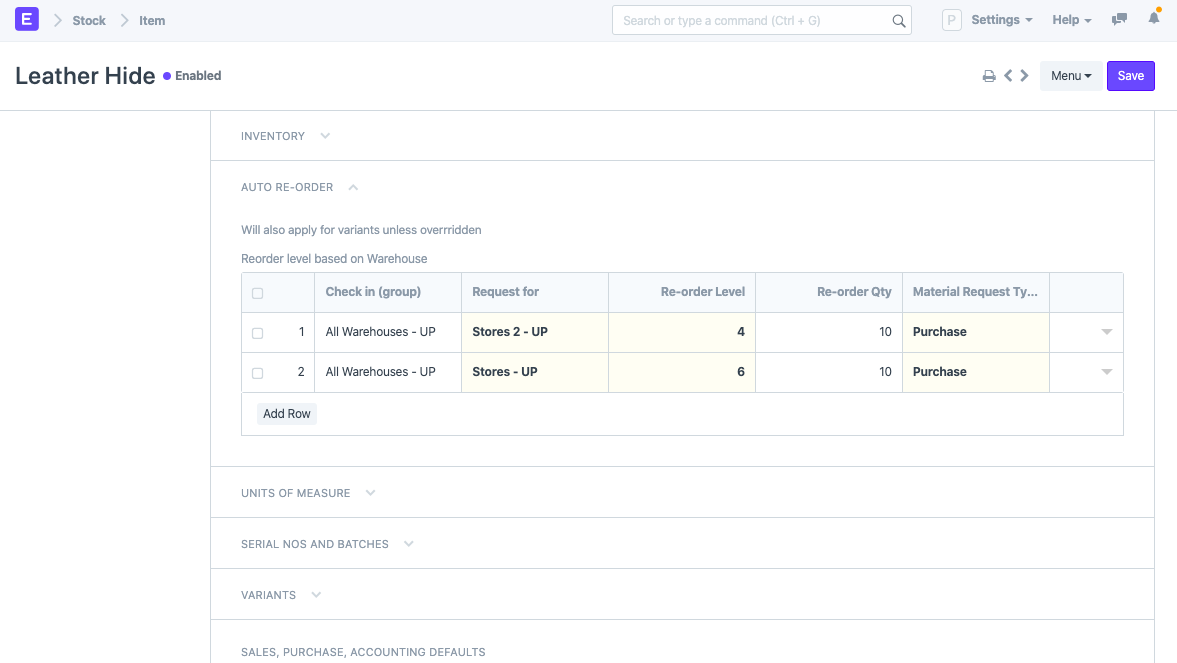The width and height of the screenshot is (1177, 663).
Task: Open the Settings menu
Action: point(1001,20)
